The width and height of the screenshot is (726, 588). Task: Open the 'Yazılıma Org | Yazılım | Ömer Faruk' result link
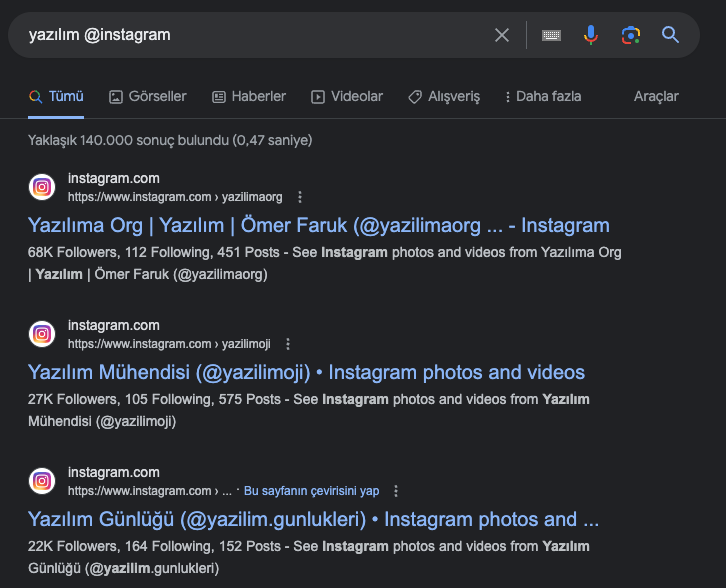(x=319, y=225)
